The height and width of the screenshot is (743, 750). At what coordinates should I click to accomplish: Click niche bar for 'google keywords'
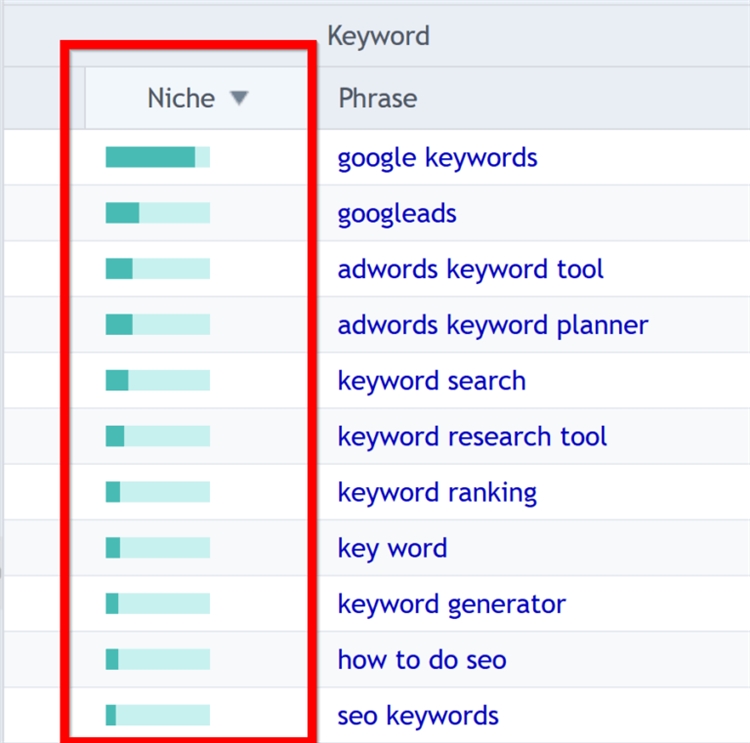point(158,157)
